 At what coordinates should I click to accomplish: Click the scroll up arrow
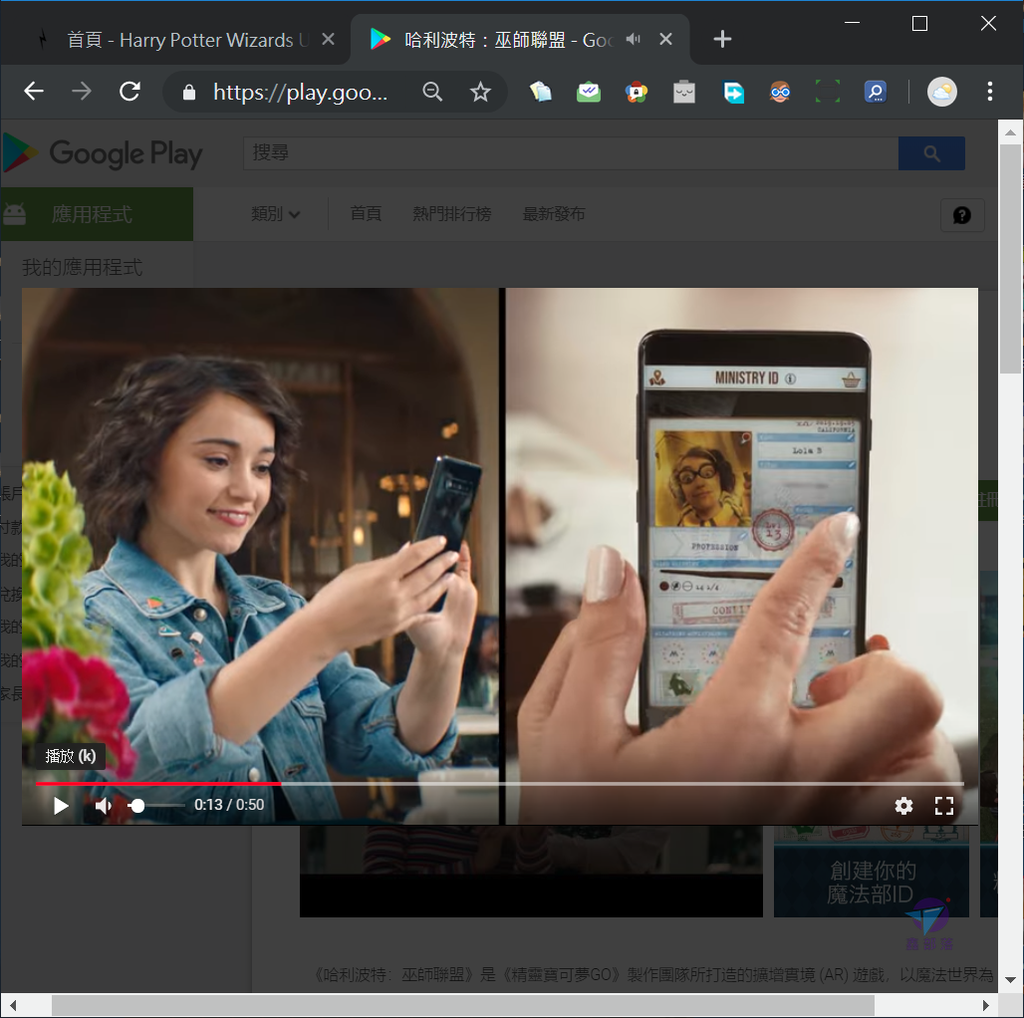click(x=1010, y=132)
